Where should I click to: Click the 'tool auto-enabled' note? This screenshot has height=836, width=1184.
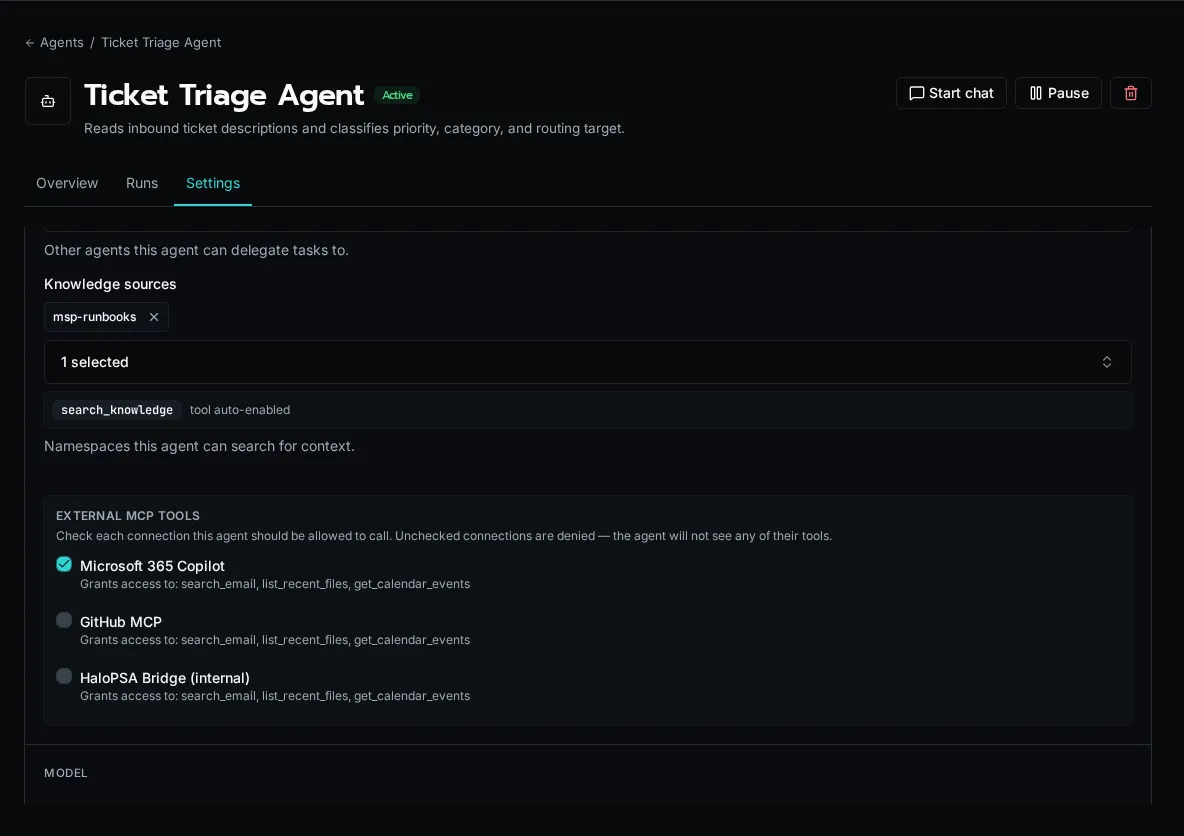(x=240, y=410)
